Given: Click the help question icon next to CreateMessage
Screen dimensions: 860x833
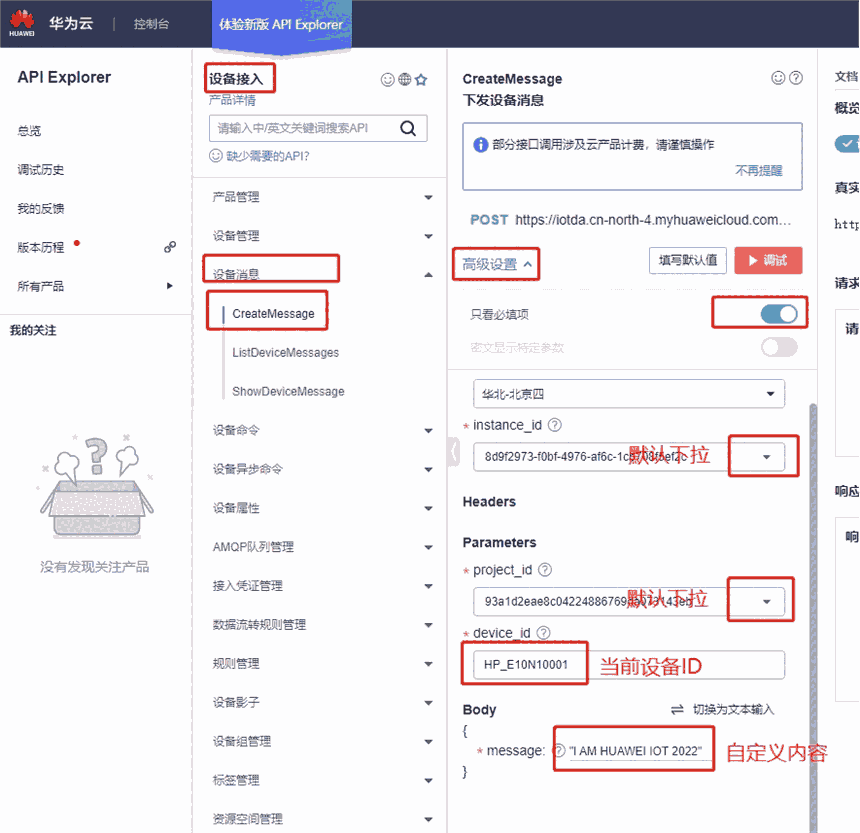Looking at the screenshot, I should pos(796,78).
